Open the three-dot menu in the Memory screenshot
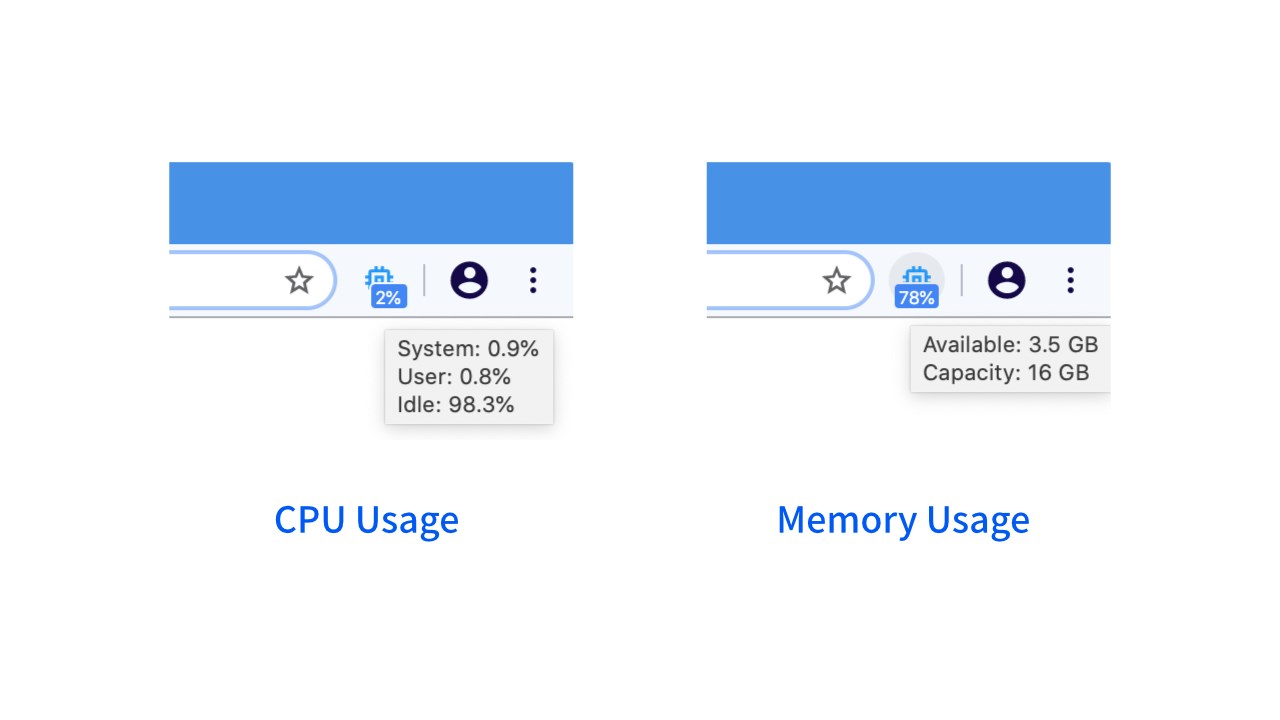This screenshot has height=720, width=1280. [x=1070, y=280]
